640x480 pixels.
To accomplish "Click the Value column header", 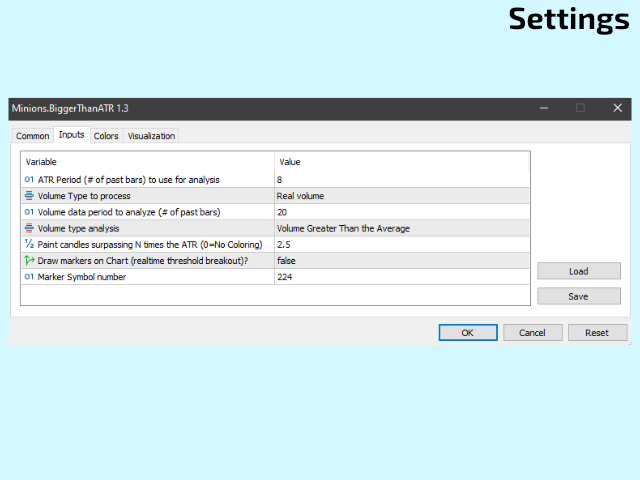I will click(290, 162).
